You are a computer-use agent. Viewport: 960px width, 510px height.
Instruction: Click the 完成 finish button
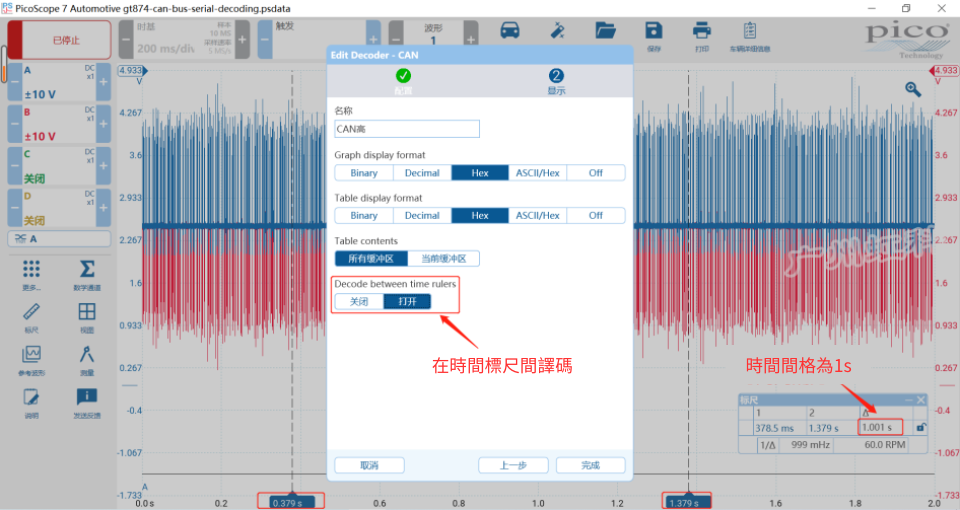(591, 465)
